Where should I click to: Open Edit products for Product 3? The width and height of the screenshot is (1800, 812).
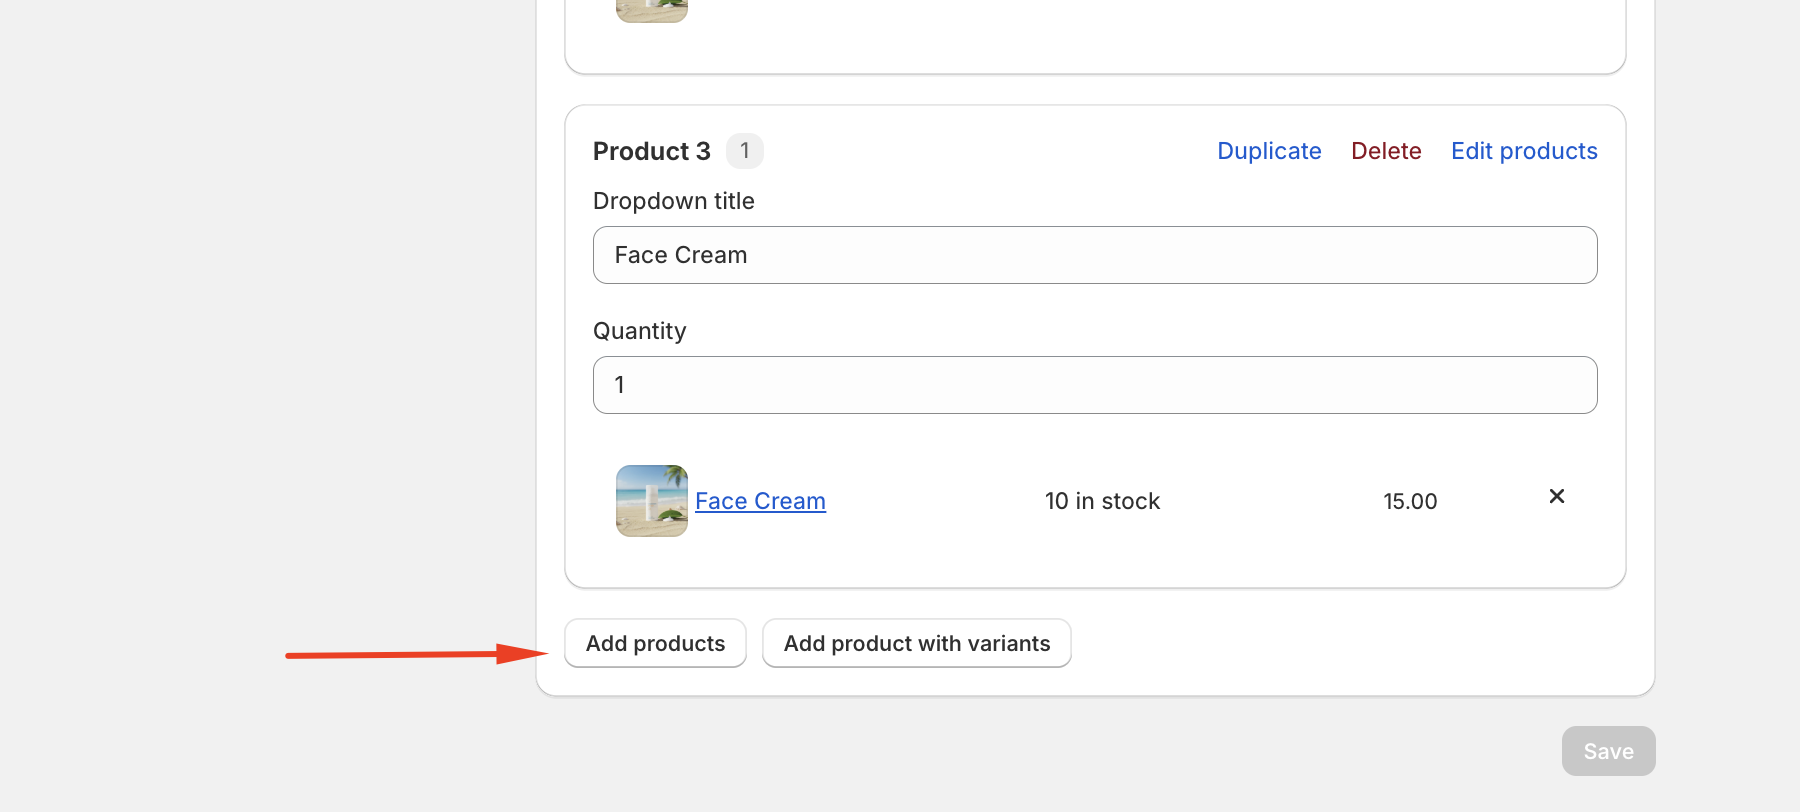pyautogui.click(x=1524, y=151)
